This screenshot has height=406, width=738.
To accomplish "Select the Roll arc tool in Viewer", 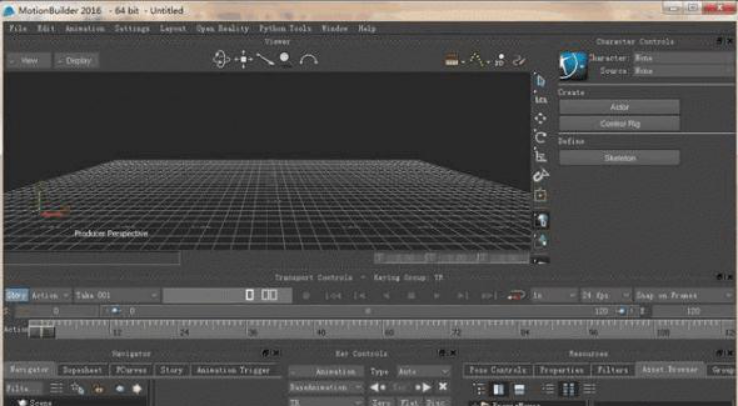I will (x=309, y=60).
